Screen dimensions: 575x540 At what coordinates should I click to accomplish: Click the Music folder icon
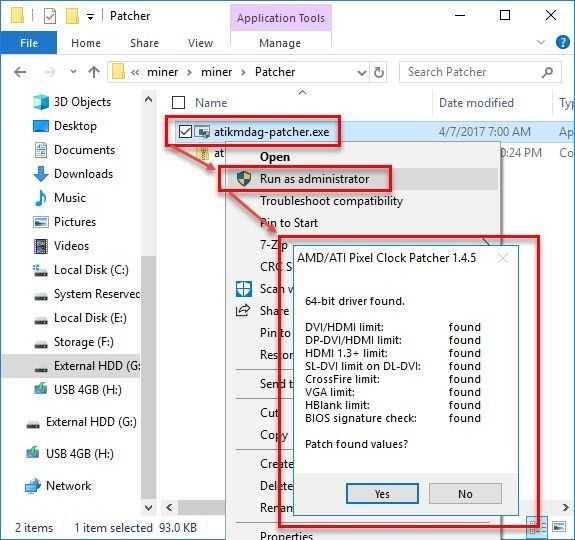41,198
